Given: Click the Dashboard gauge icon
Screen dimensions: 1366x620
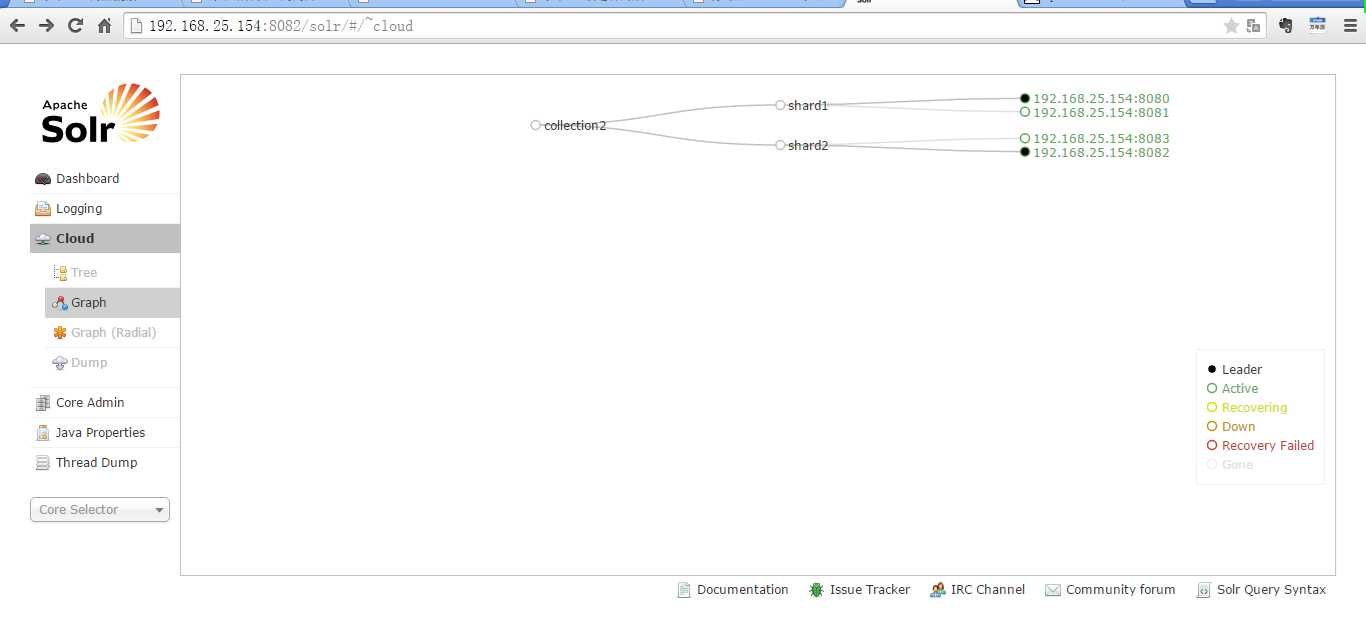Looking at the screenshot, I should pos(42,179).
